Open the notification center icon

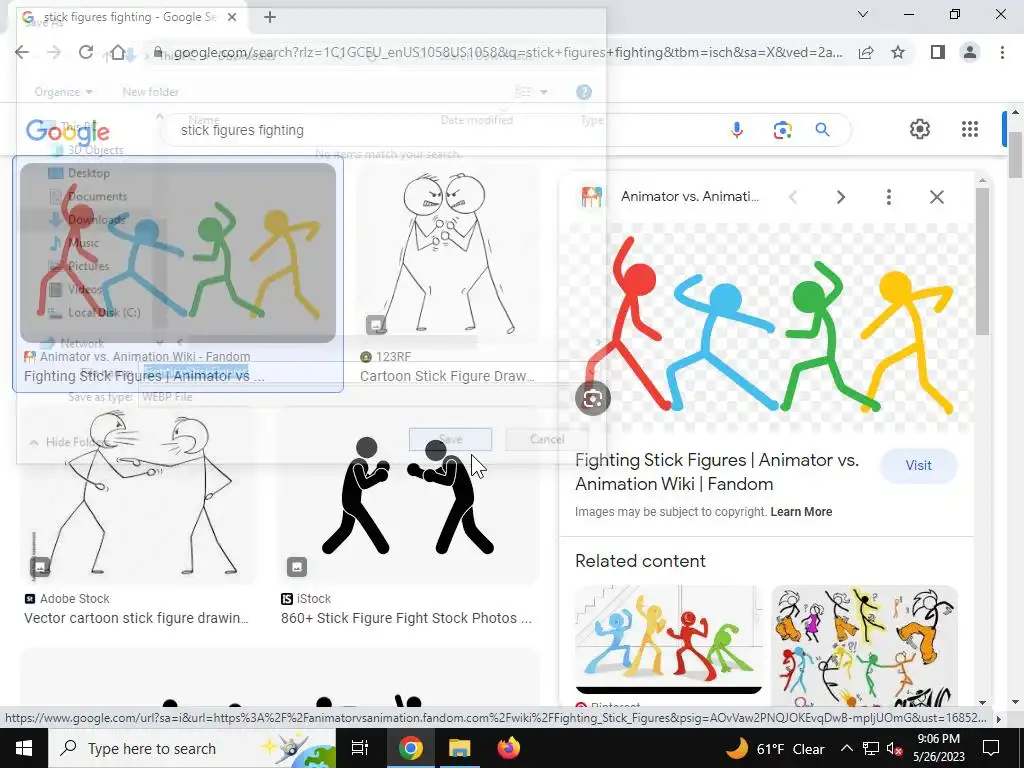coord(991,748)
